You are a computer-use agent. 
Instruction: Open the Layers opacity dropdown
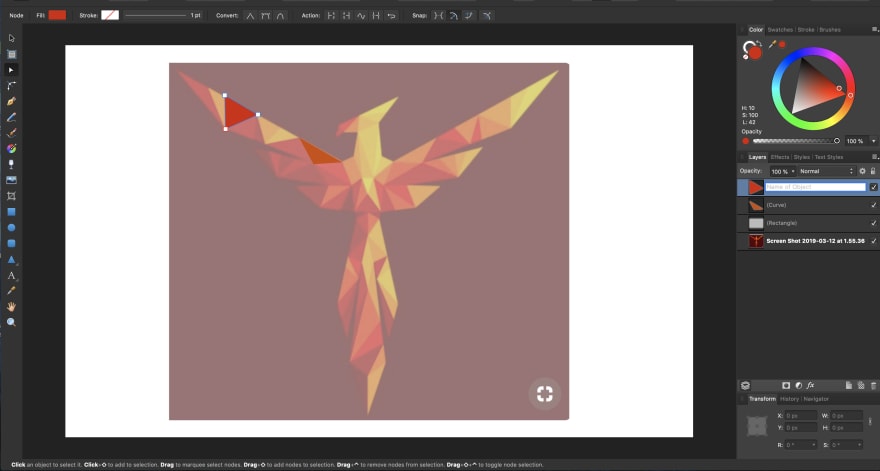(792, 171)
